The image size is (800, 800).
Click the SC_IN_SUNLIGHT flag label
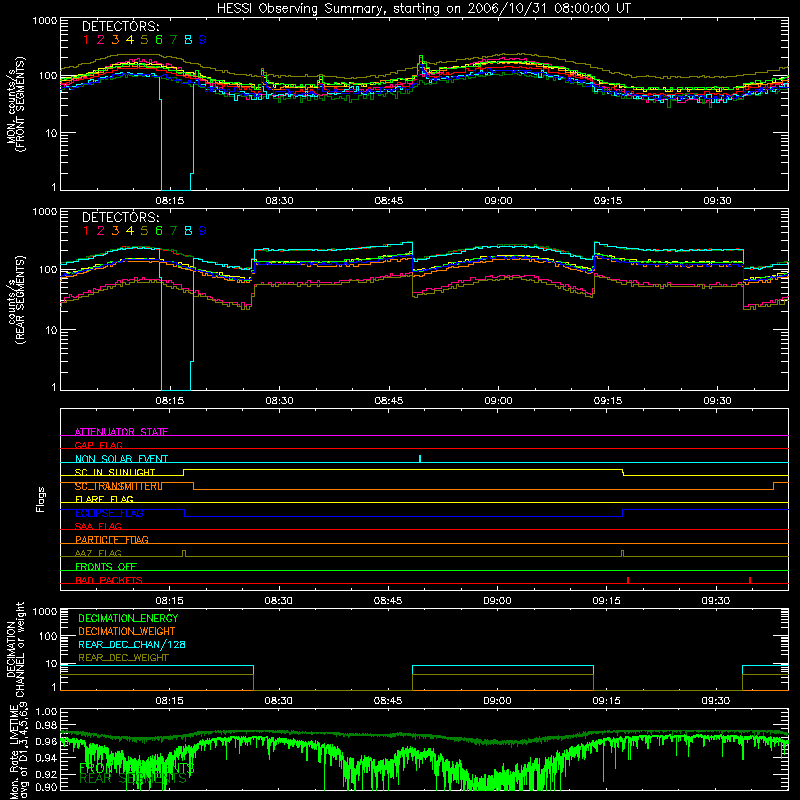tap(115, 472)
